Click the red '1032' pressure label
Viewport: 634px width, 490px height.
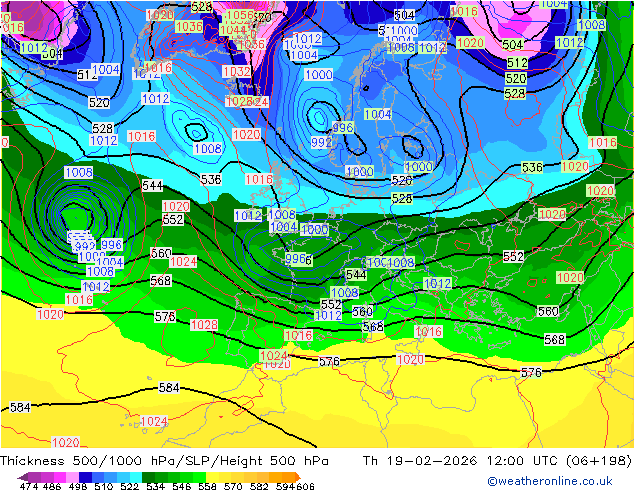tap(237, 72)
